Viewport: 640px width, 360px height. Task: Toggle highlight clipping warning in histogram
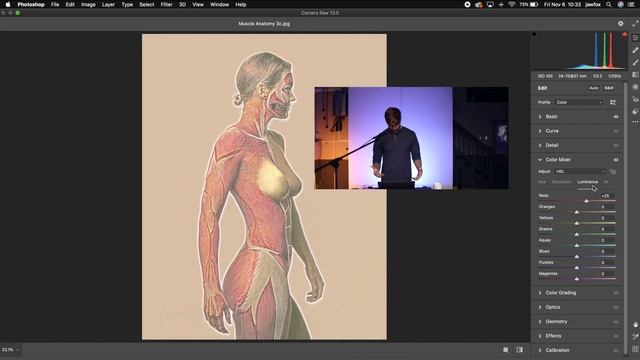(x=624, y=35)
